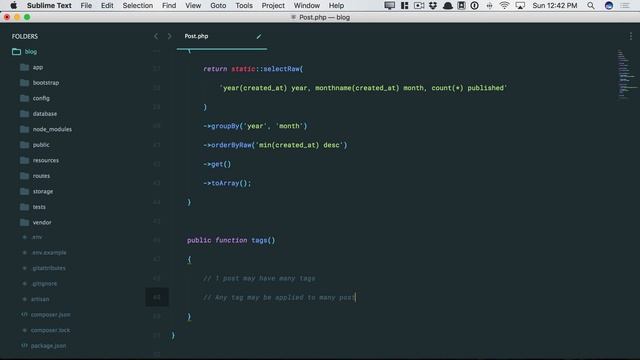Open the Window menu
Image resolution: width=640 pixels, height=360 pixels.
(307, 5)
